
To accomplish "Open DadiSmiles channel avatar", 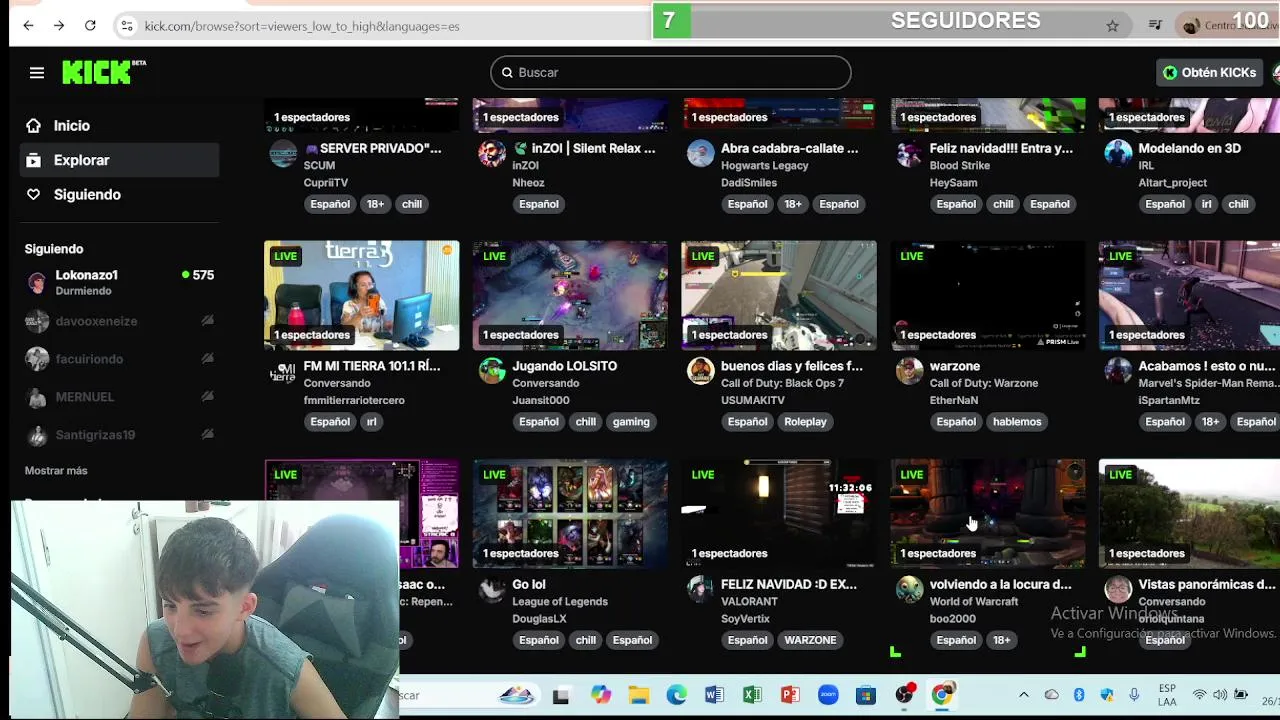I will tap(701, 154).
